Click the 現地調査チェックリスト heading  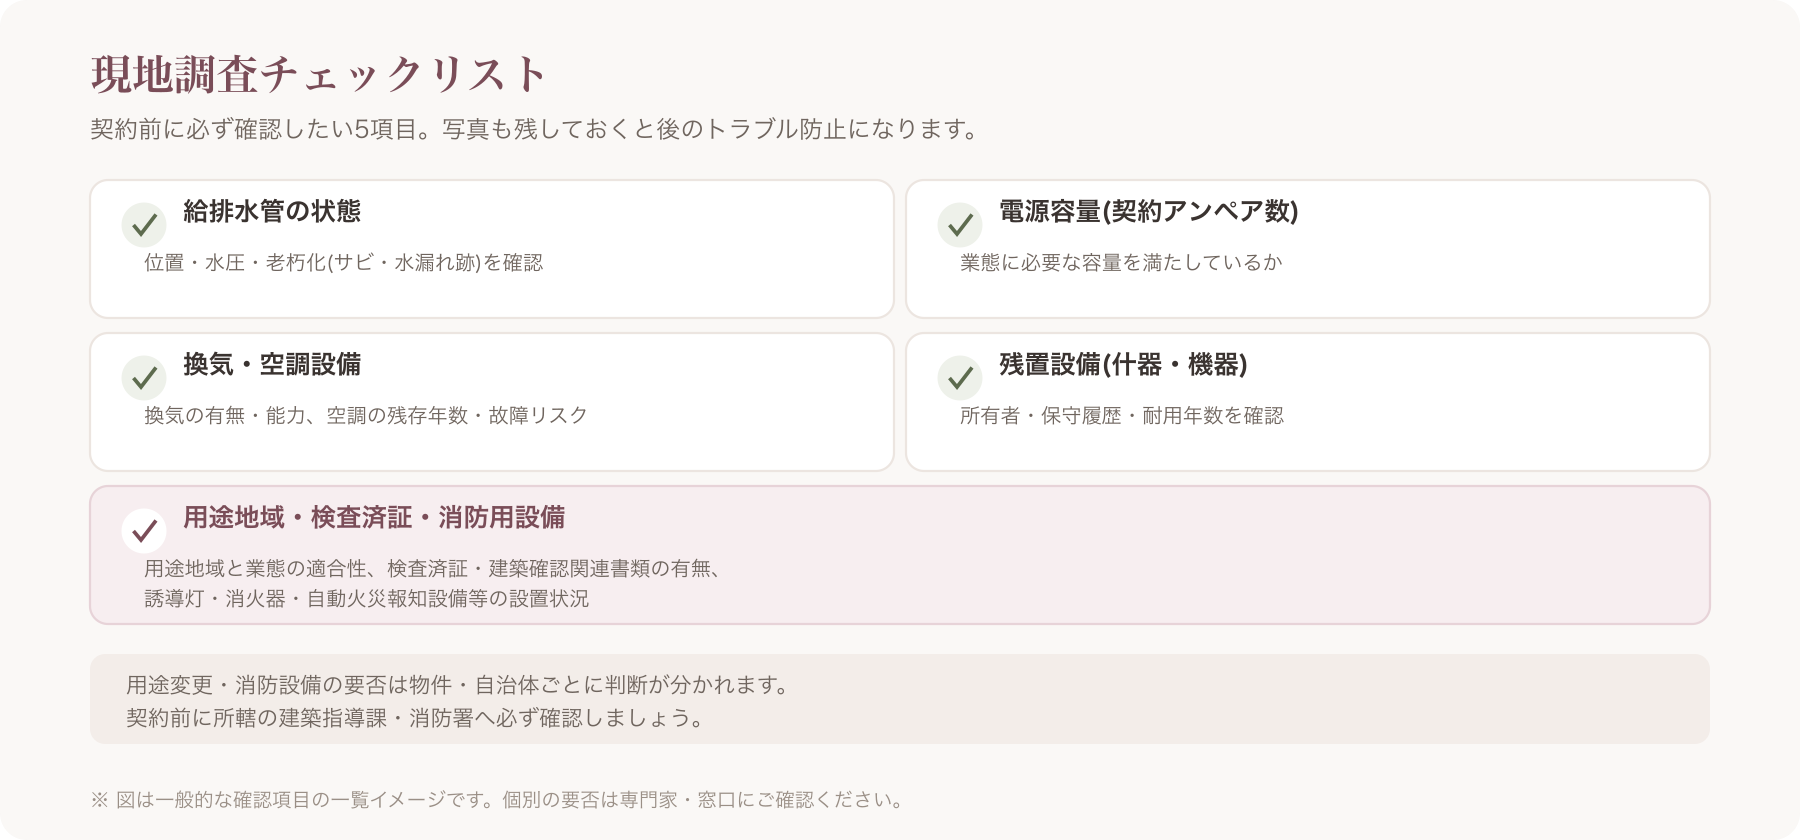[320, 74]
